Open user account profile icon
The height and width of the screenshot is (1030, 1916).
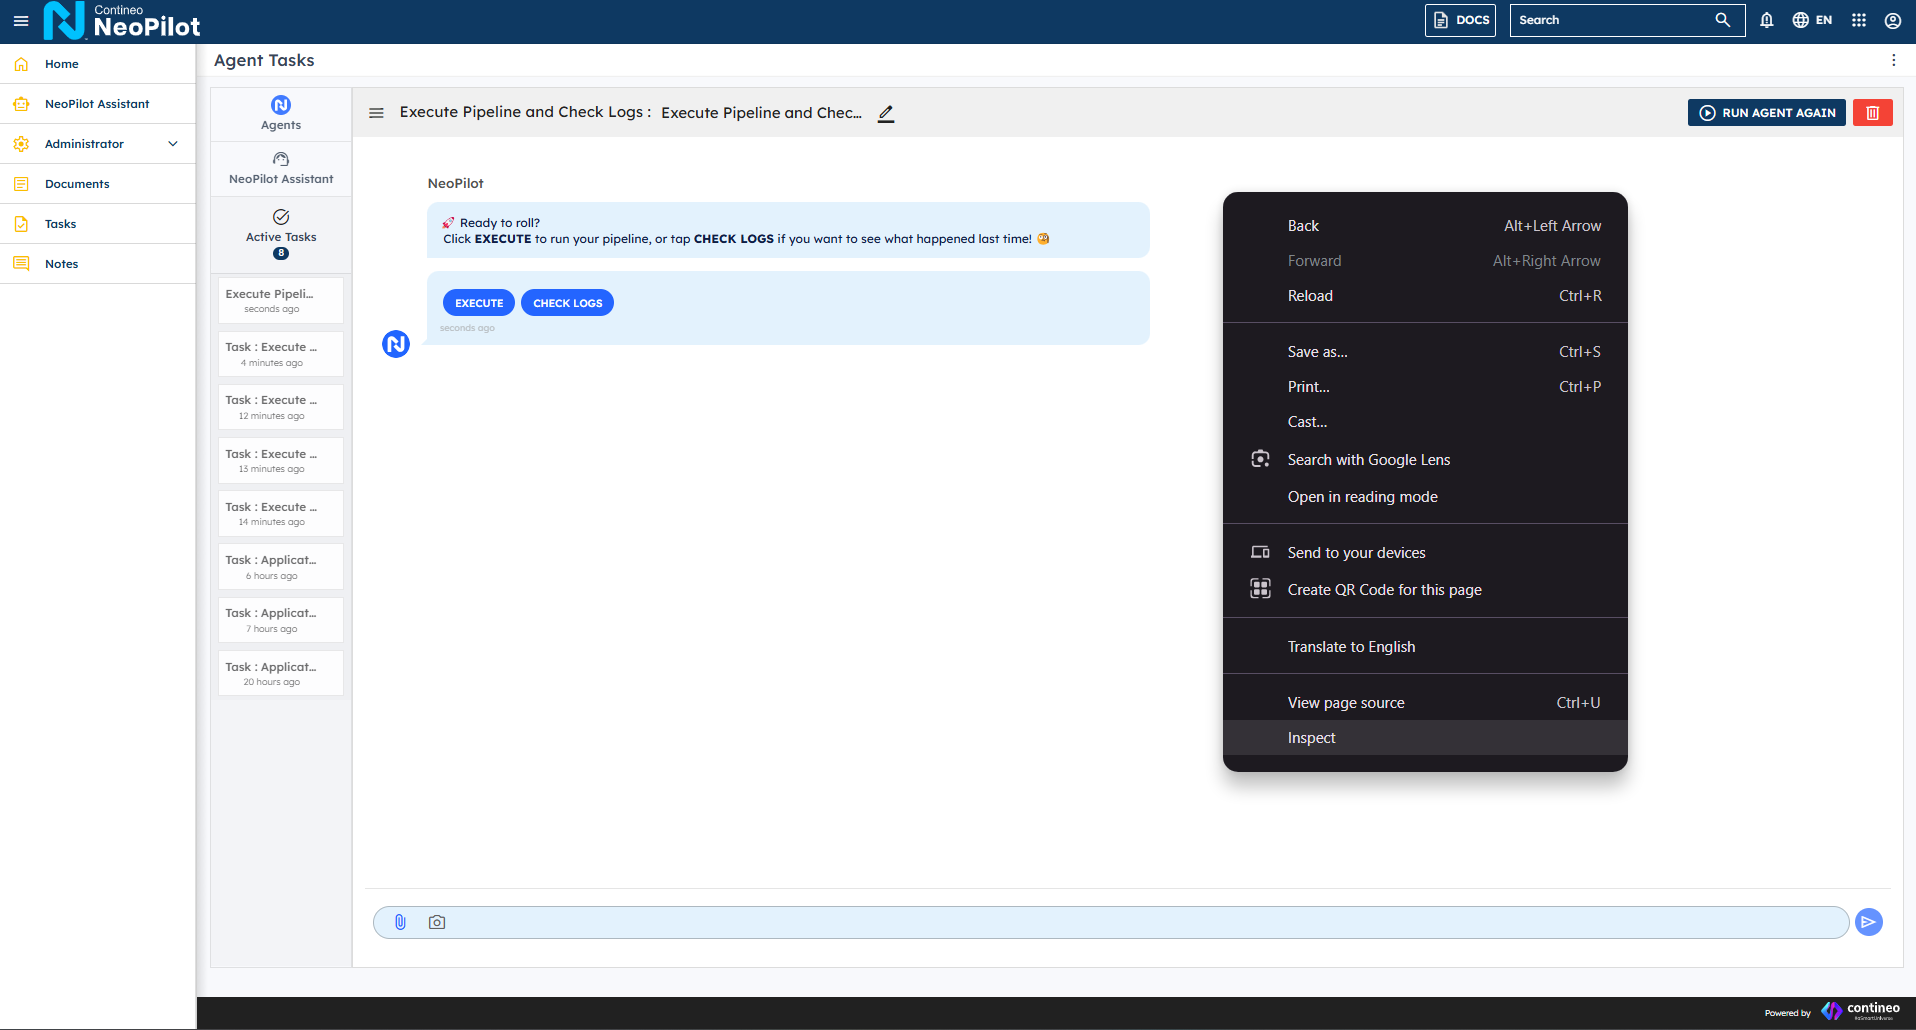pyautogui.click(x=1893, y=20)
